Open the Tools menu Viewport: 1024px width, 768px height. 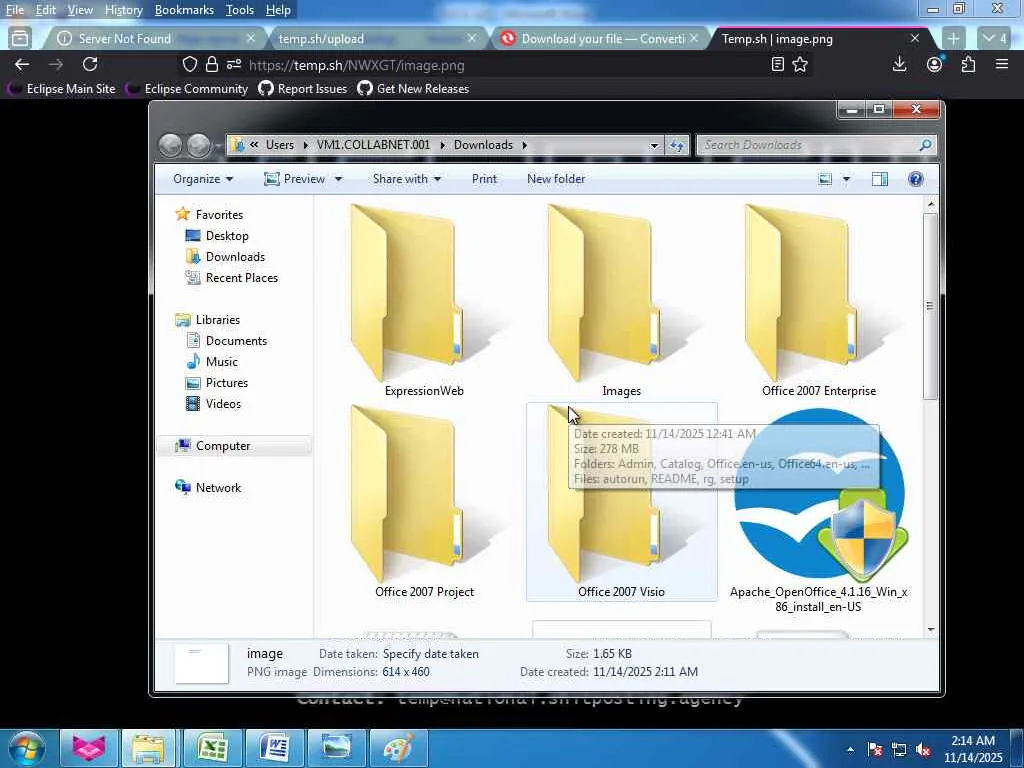point(240,10)
